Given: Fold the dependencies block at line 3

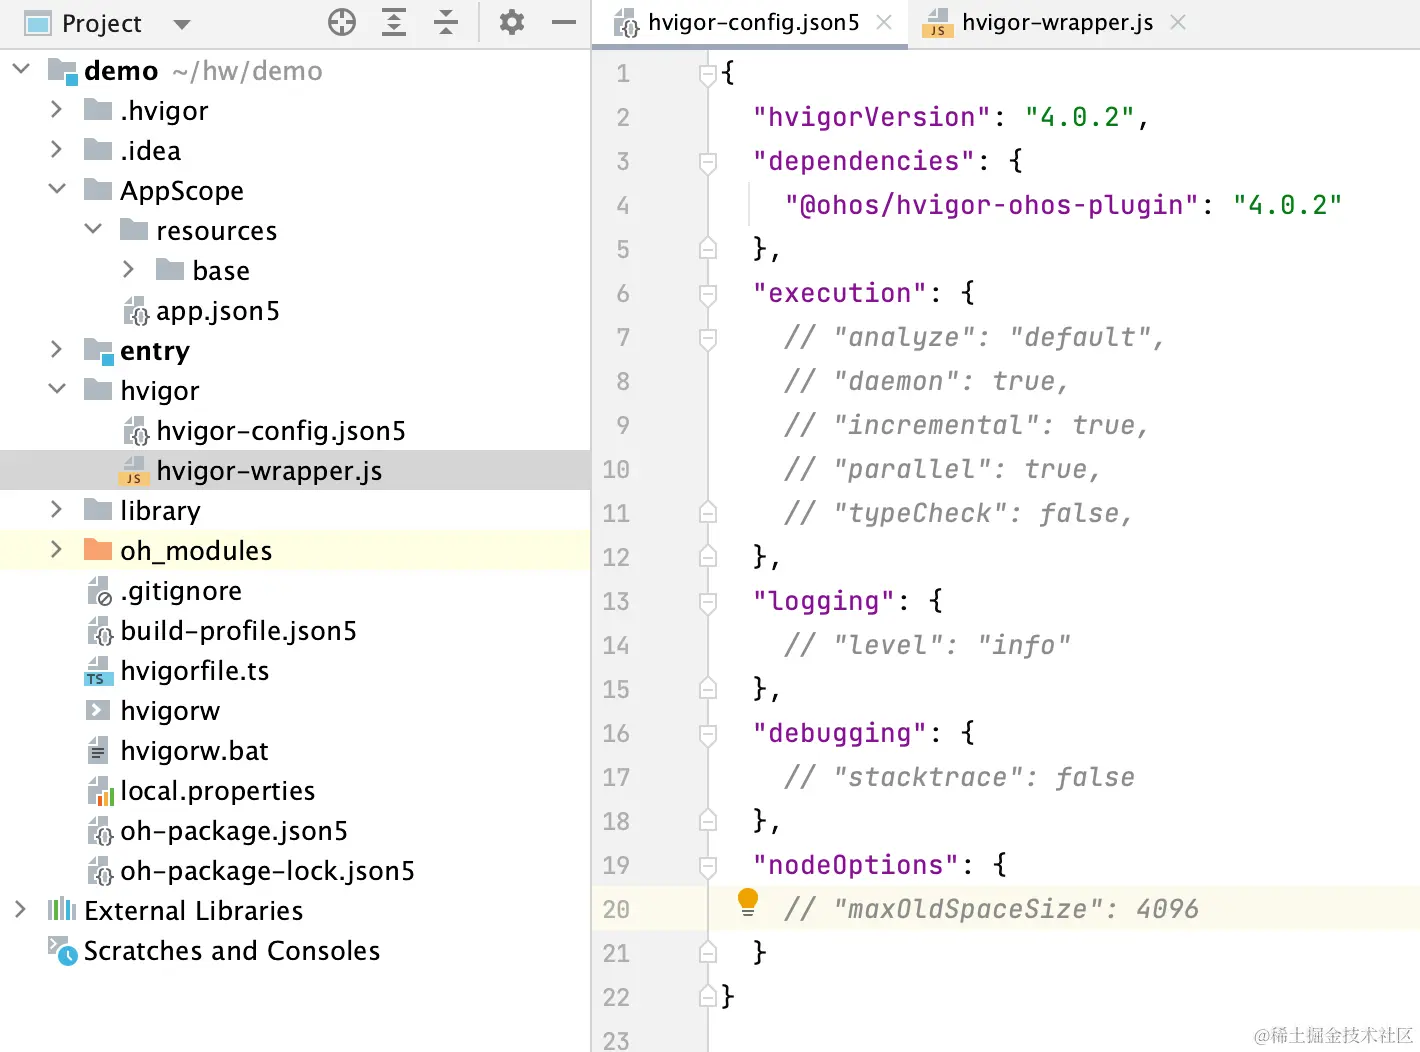Looking at the screenshot, I should (x=708, y=162).
